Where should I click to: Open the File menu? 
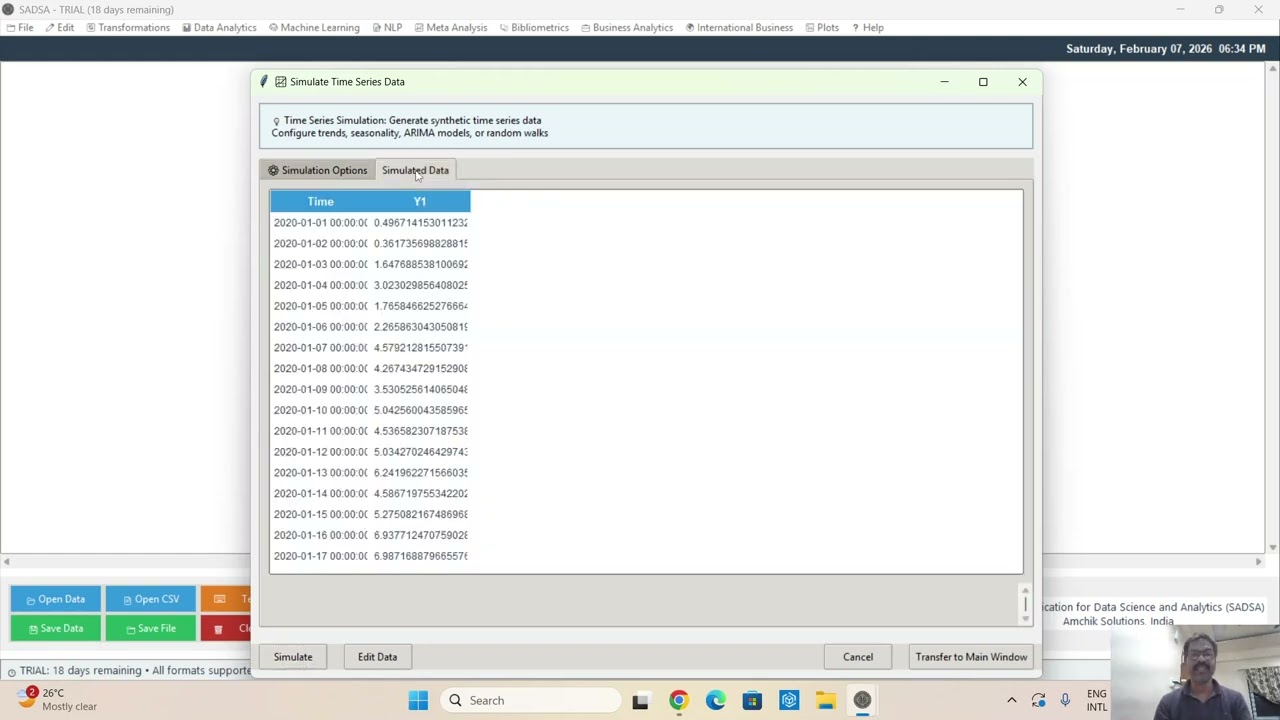pyautogui.click(x=19, y=27)
